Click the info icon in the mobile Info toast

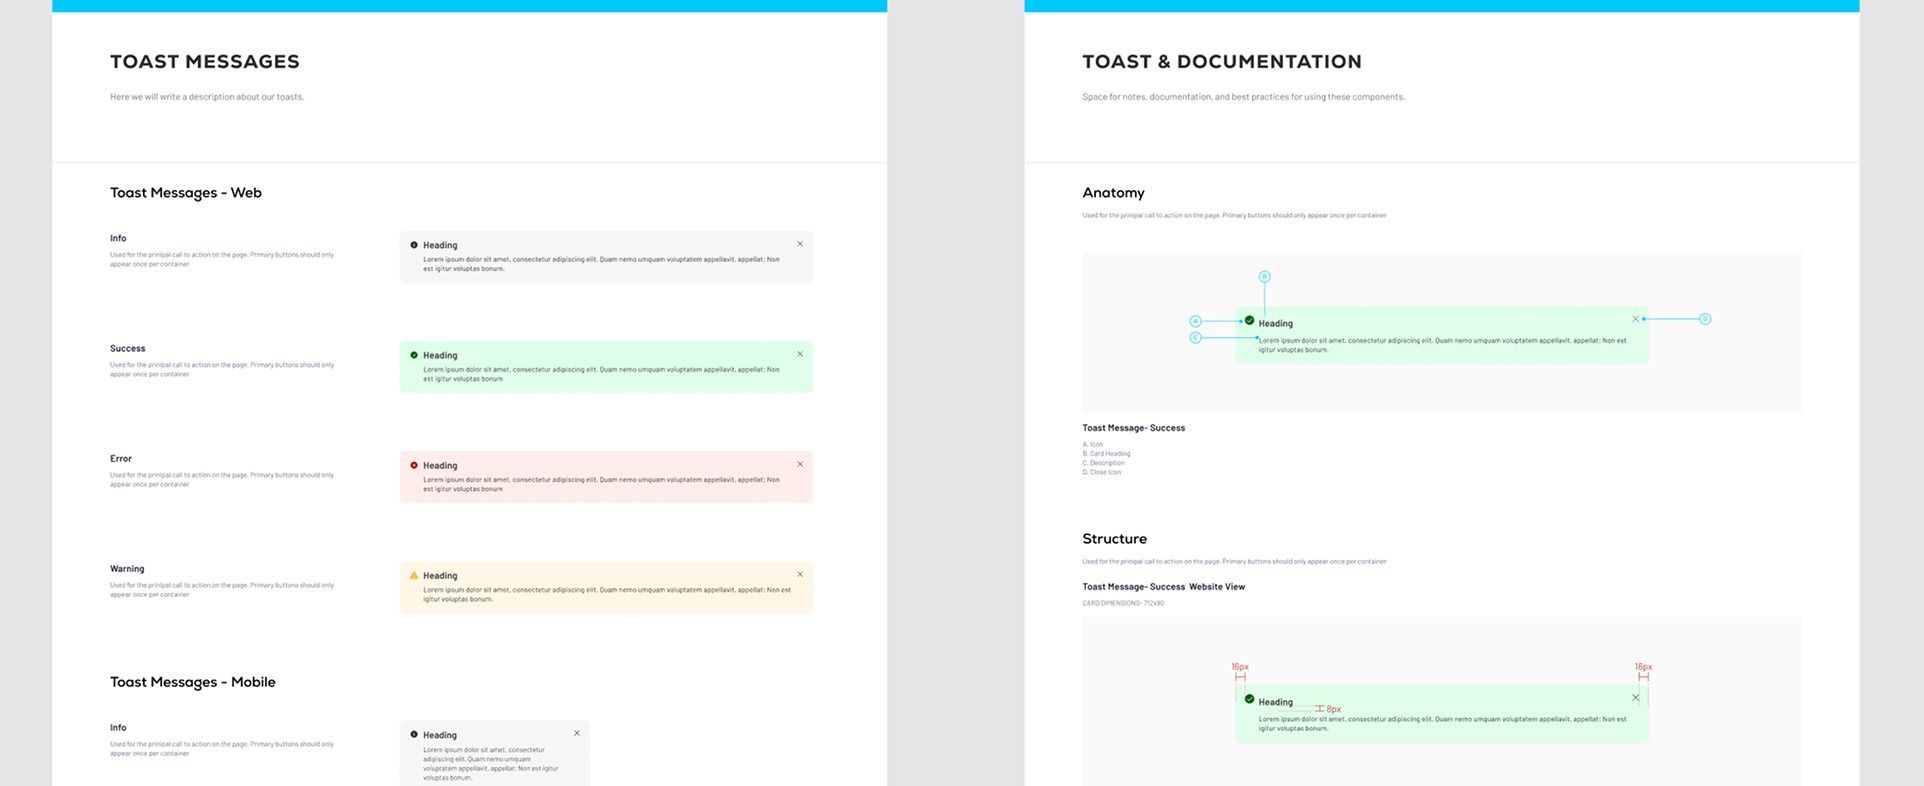point(414,734)
